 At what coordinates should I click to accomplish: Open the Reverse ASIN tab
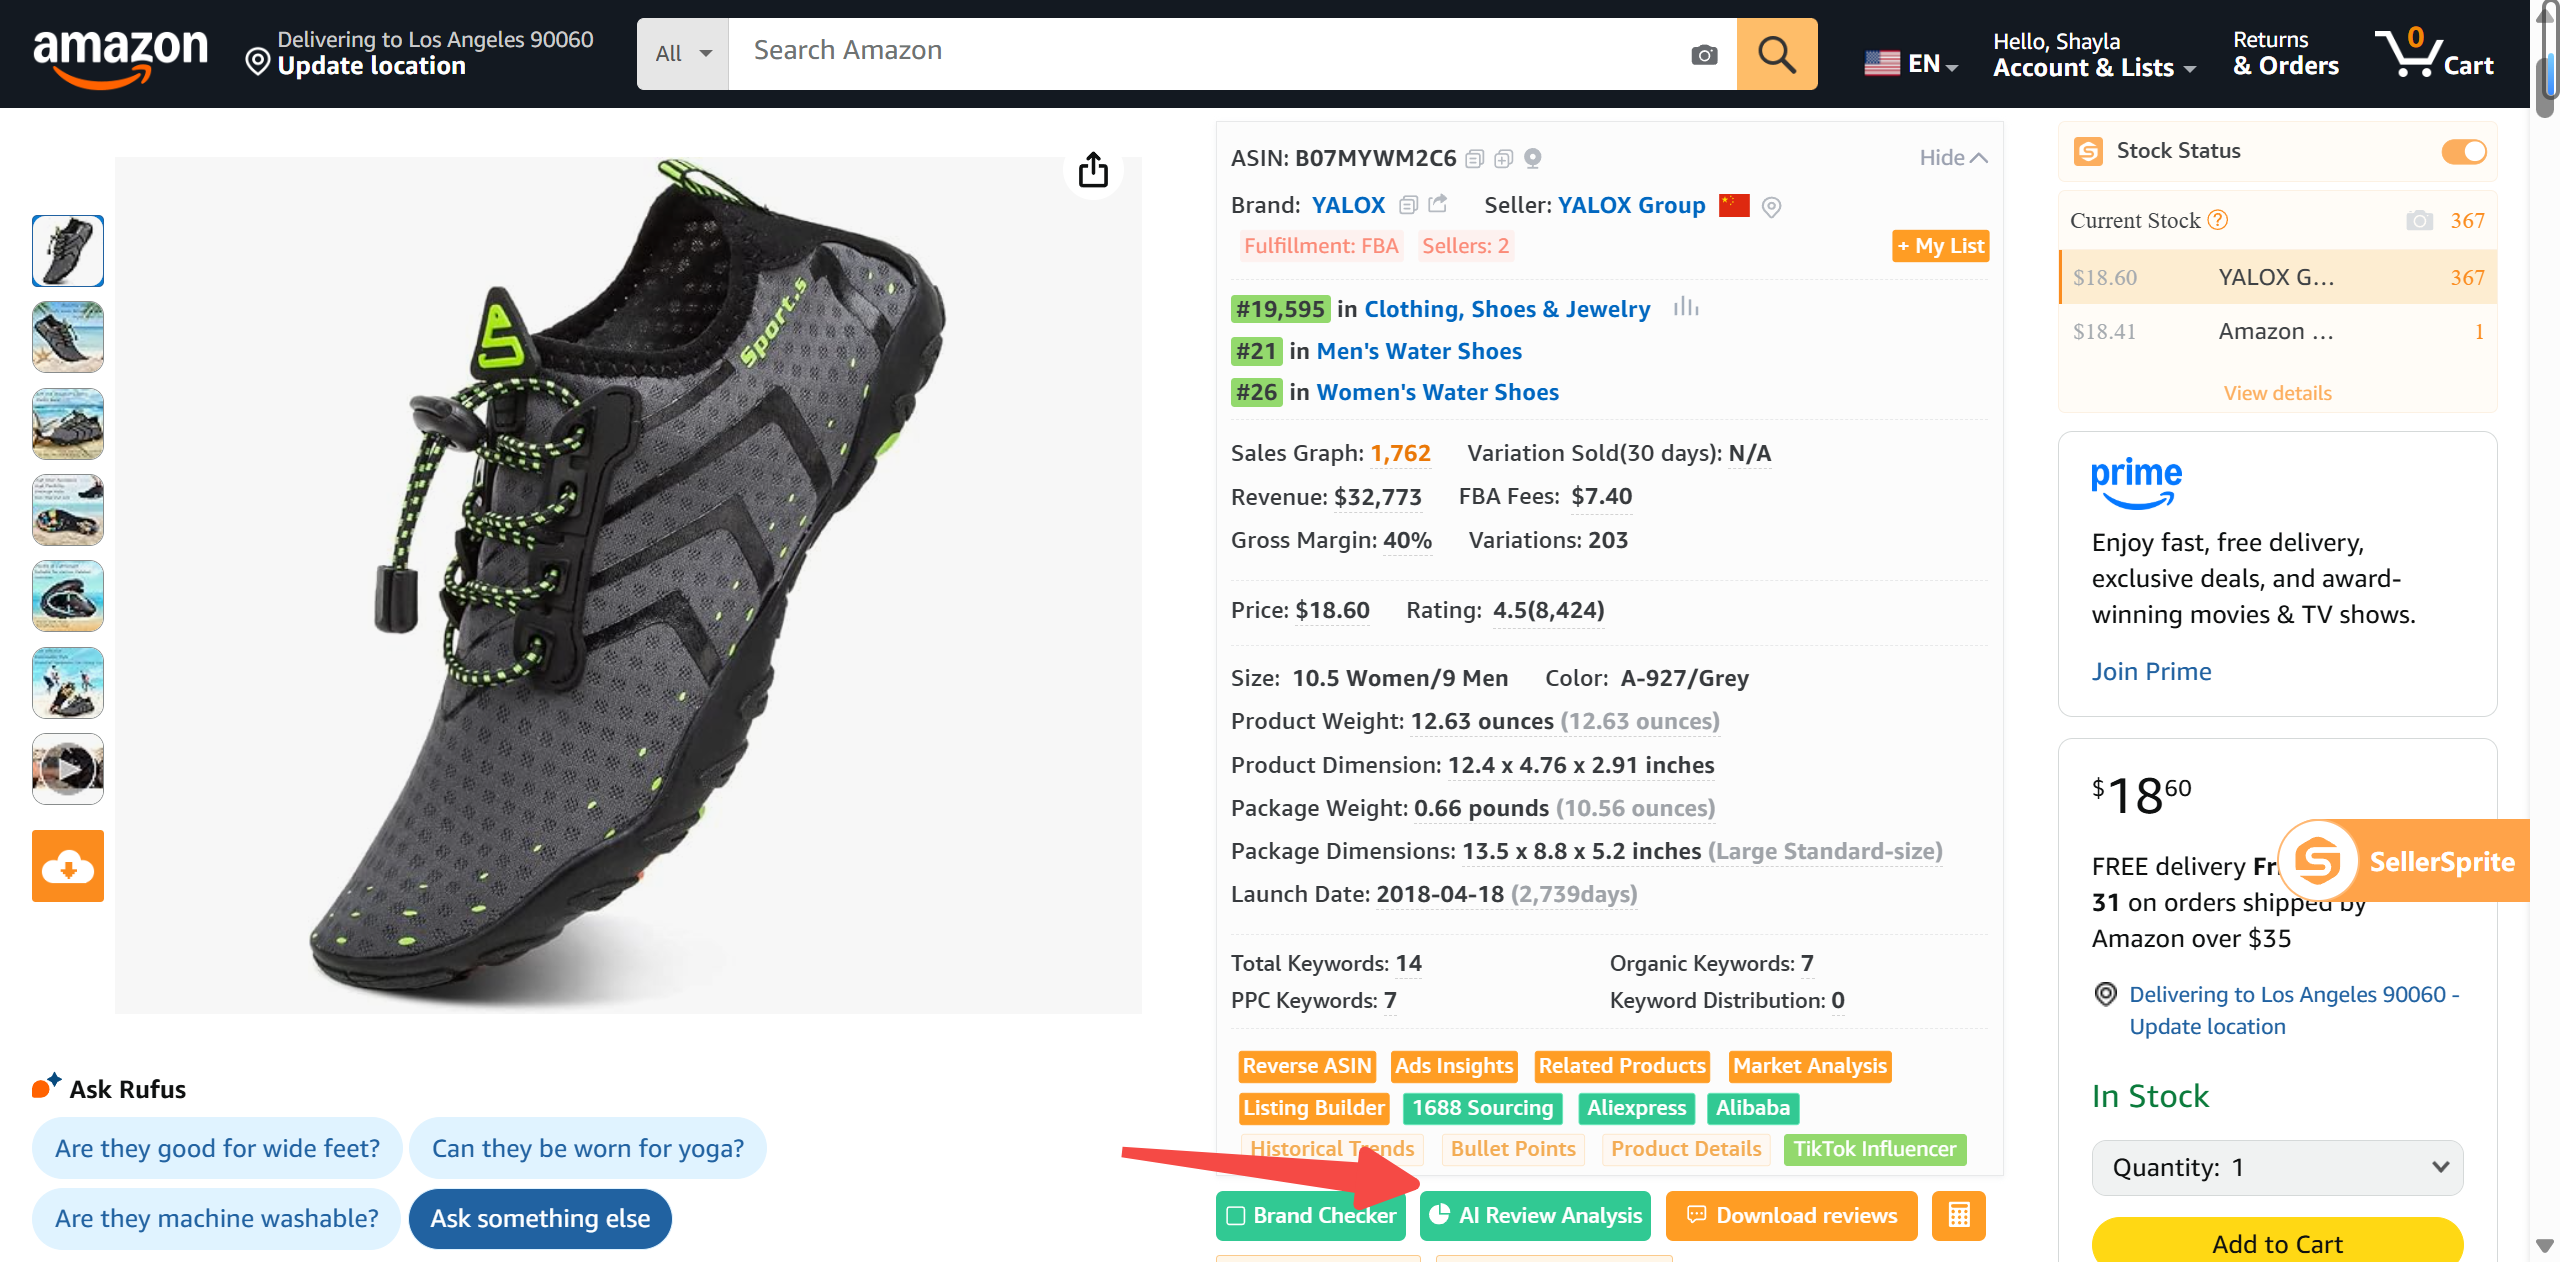(x=1306, y=1066)
